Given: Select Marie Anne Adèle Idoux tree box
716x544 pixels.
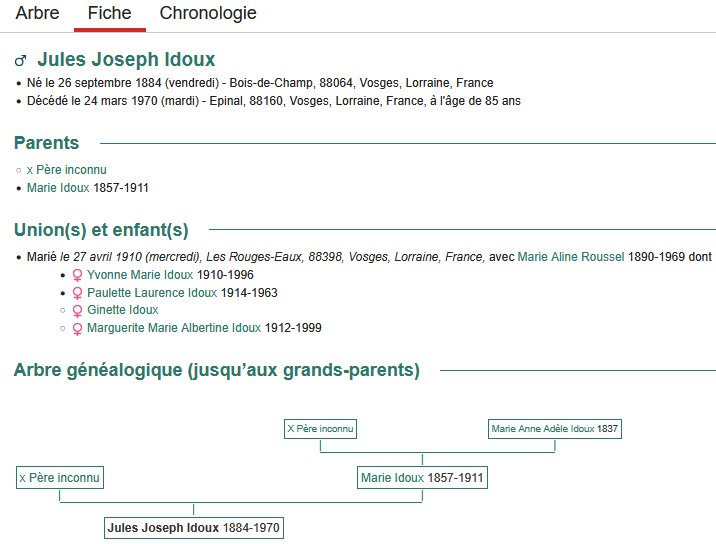Looking at the screenshot, I should (554, 429).
